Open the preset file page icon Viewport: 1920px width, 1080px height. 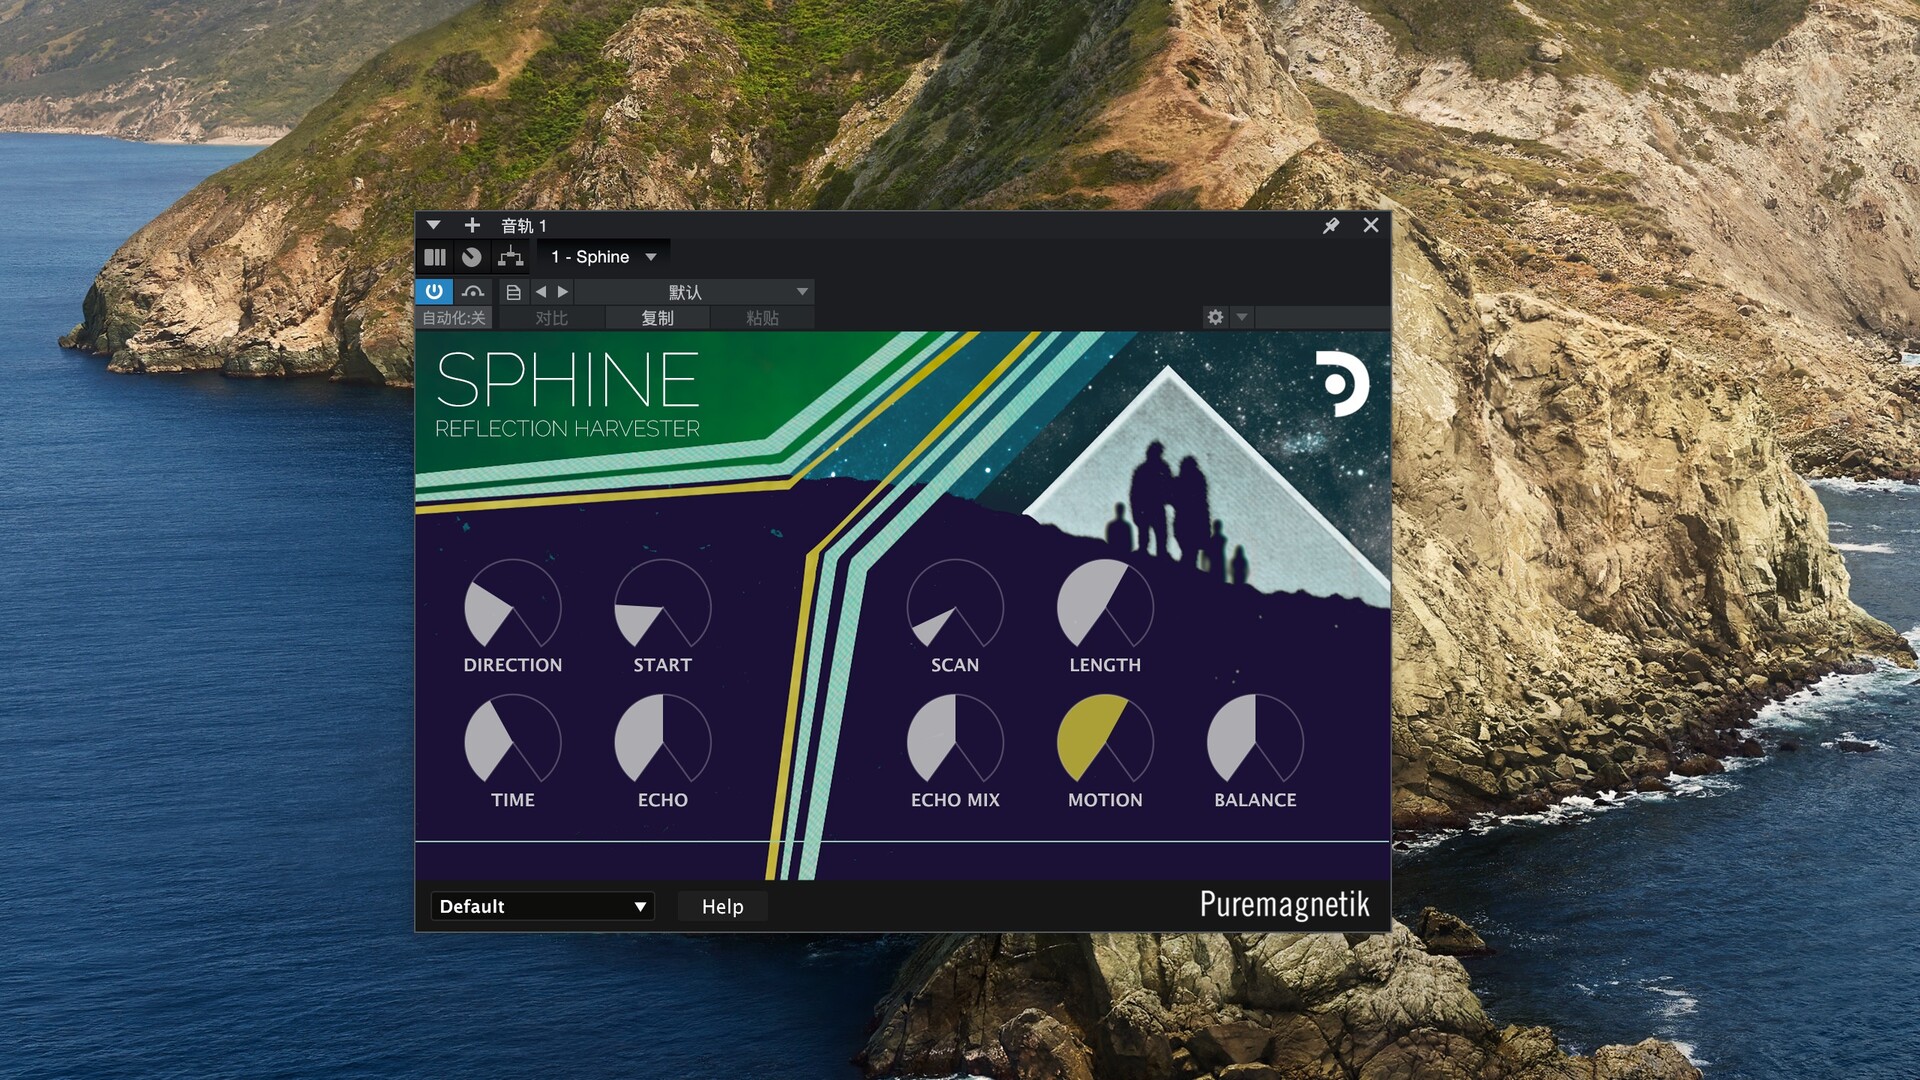pyautogui.click(x=513, y=292)
